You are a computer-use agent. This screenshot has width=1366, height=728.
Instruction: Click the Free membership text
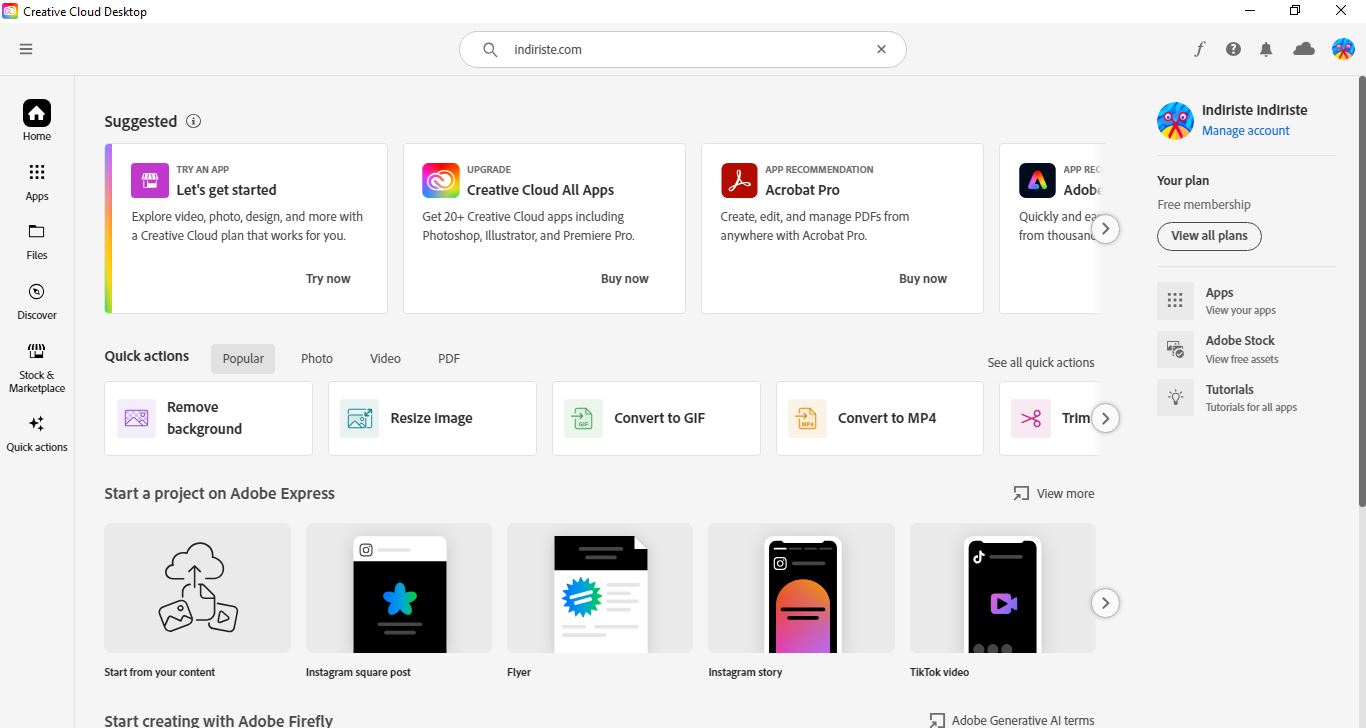click(x=1204, y=205)
